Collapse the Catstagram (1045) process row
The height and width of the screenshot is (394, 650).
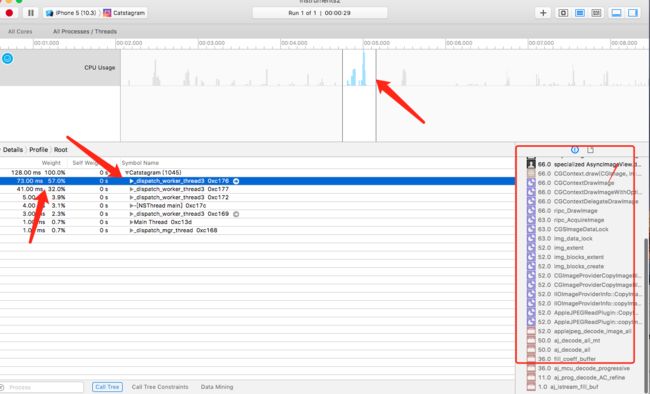pos(127,173)
